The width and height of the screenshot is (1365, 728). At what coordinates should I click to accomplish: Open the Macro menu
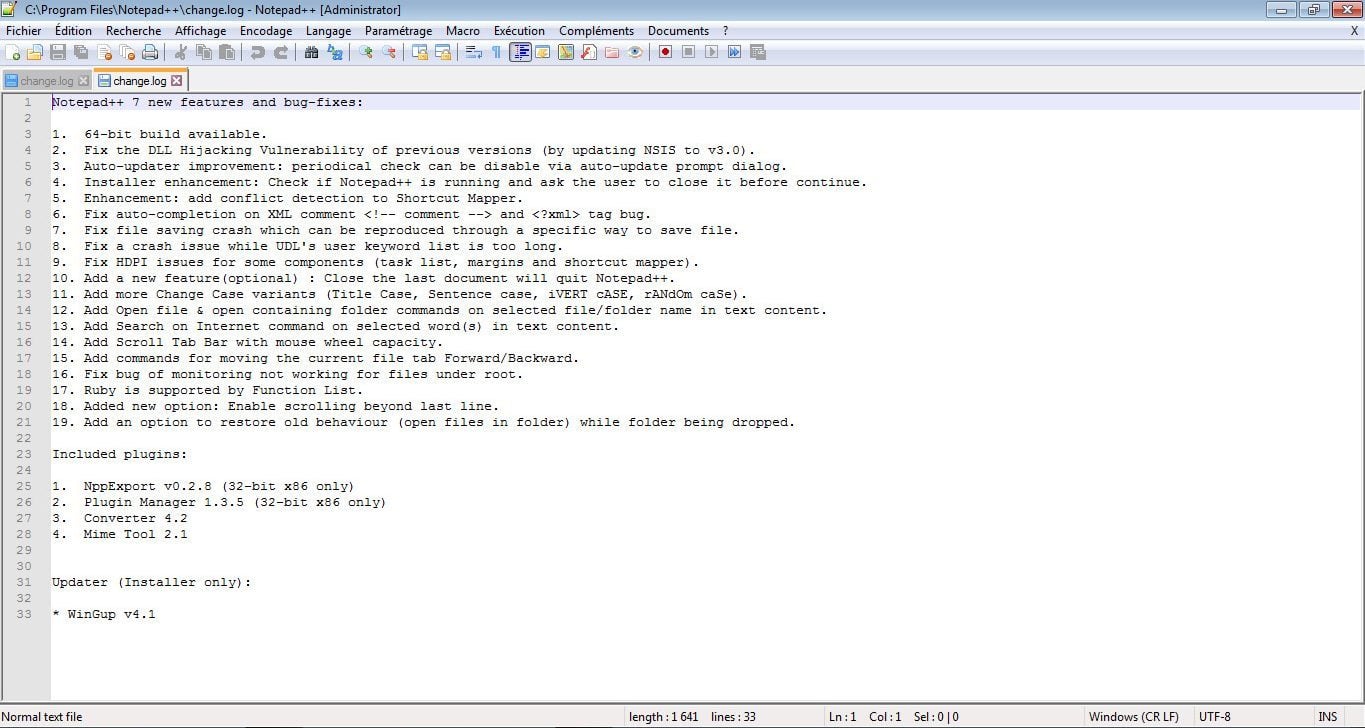[463, 31]
